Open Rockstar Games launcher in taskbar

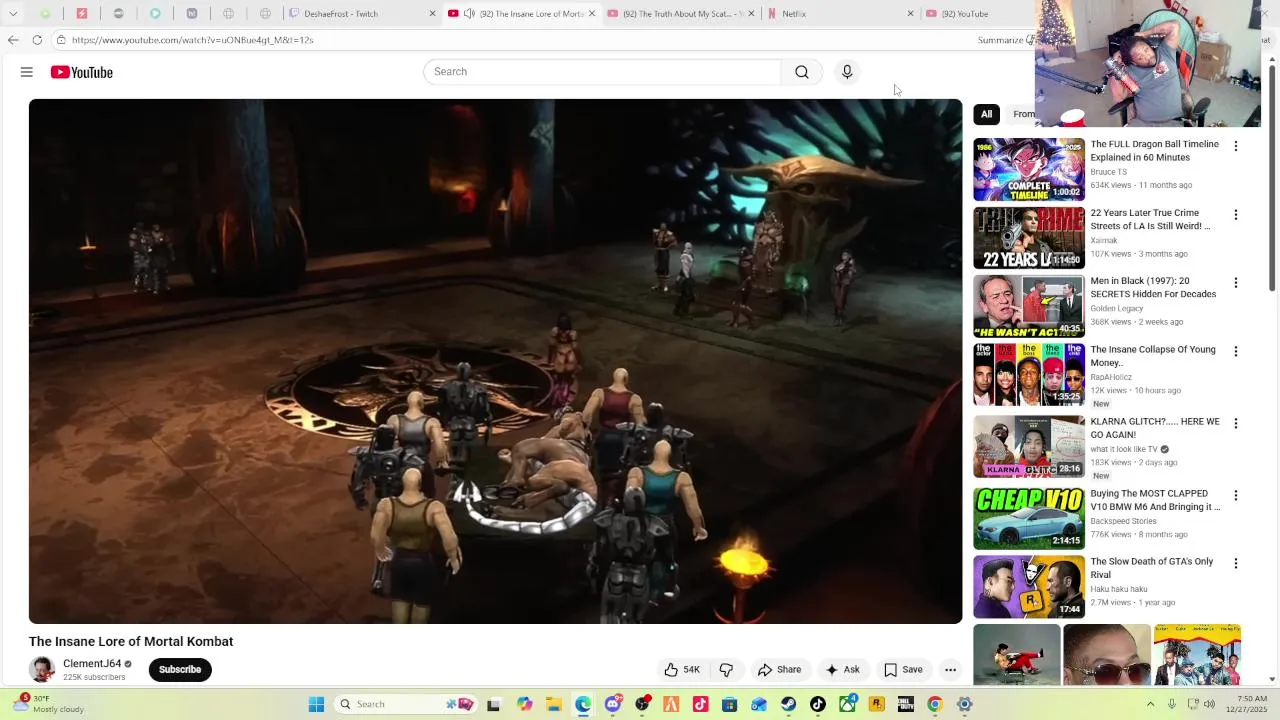877,704
